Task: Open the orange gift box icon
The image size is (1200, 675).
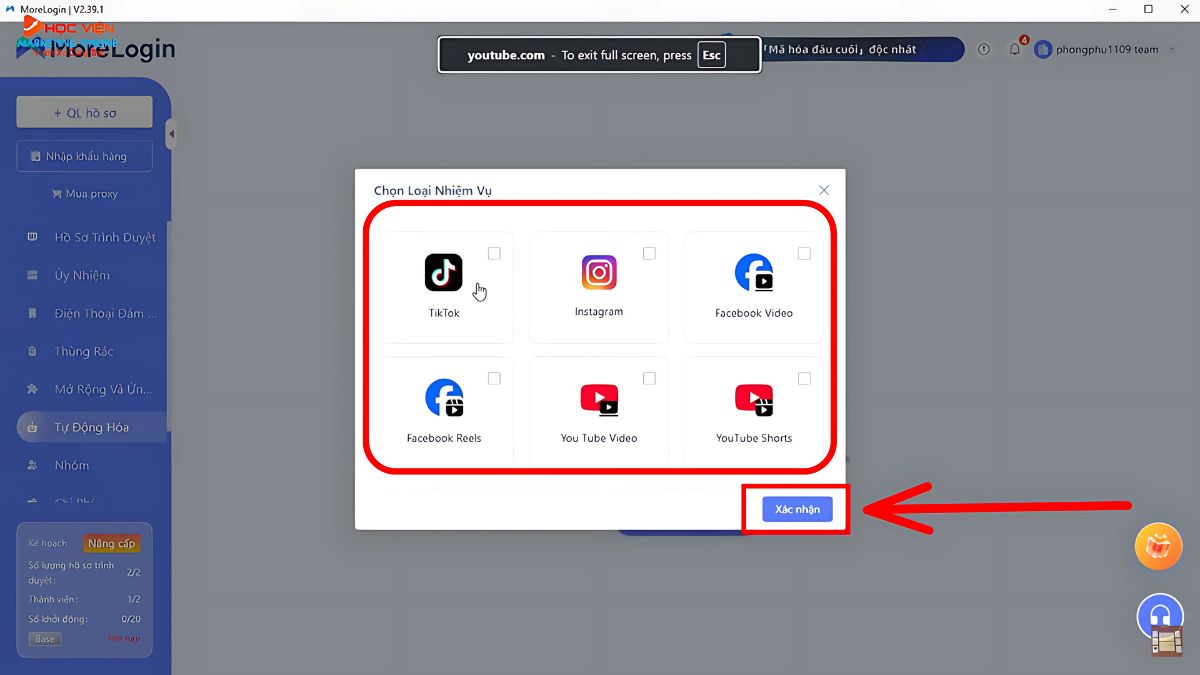Action: 1159,546
